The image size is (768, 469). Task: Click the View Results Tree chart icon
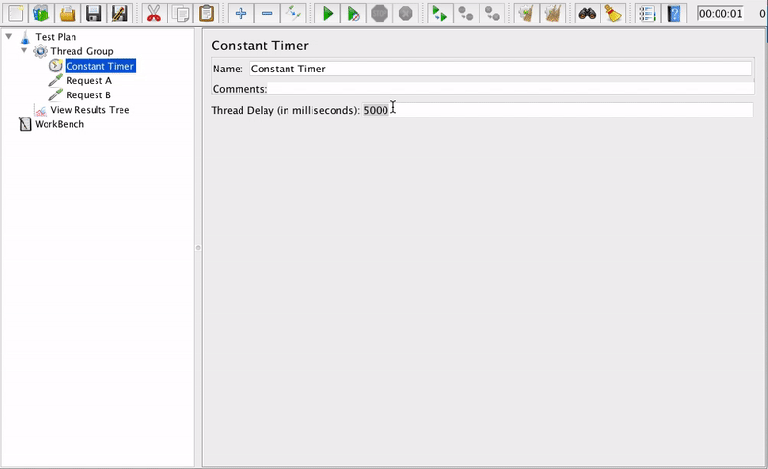click(x=41, y=111)
